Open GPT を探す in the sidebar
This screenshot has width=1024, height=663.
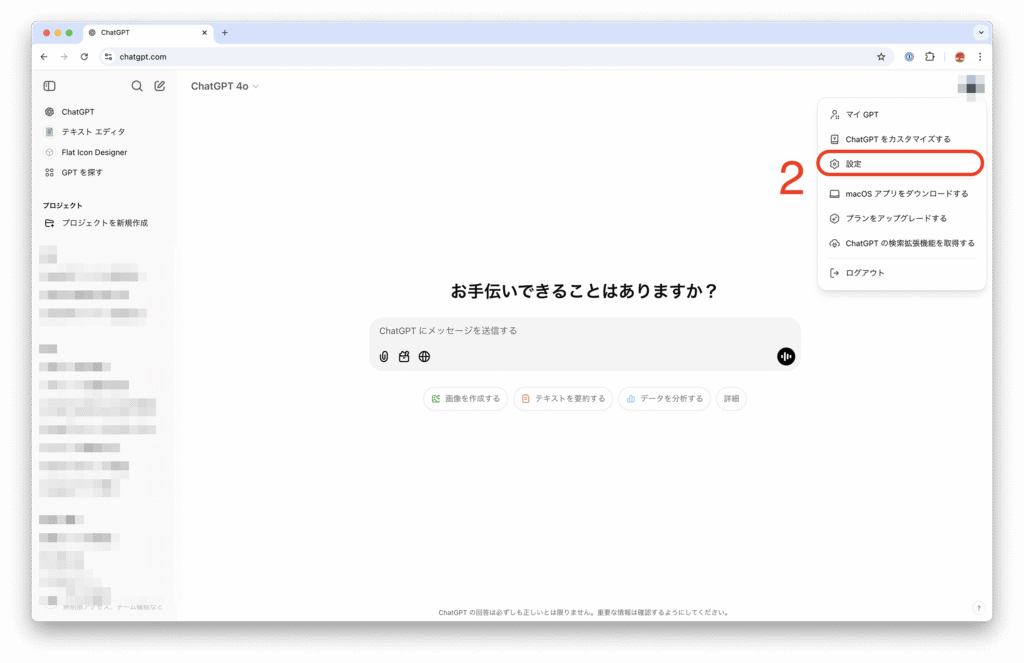[x=82, y=172]
